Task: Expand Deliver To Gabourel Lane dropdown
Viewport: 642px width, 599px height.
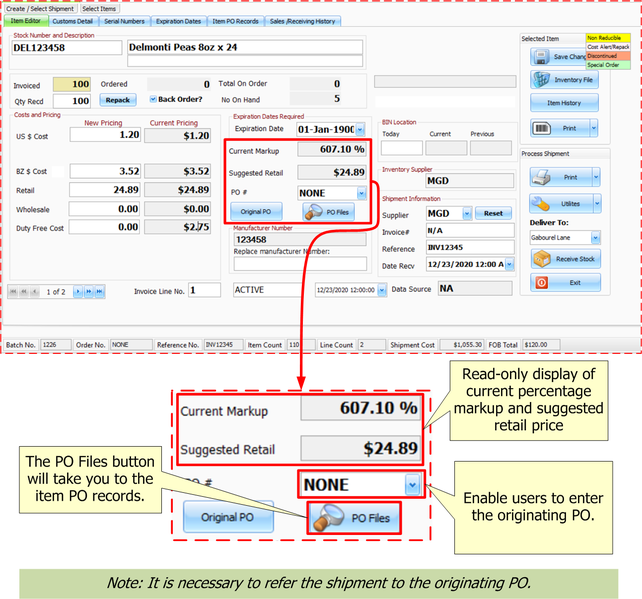Action: coord(596,237)
